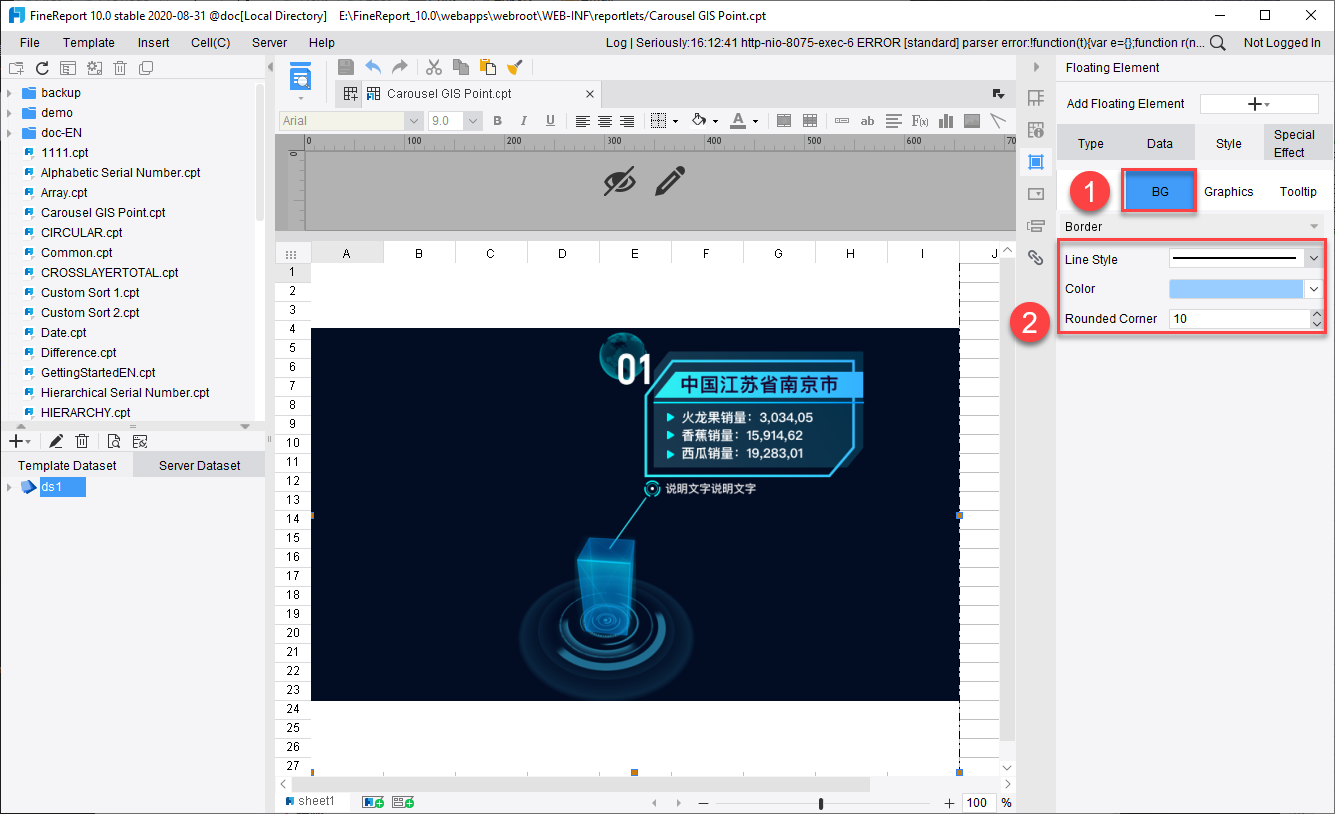Click the insert formula F(x) icon
The image size is (1335, 814).
[x=920, y=121]
